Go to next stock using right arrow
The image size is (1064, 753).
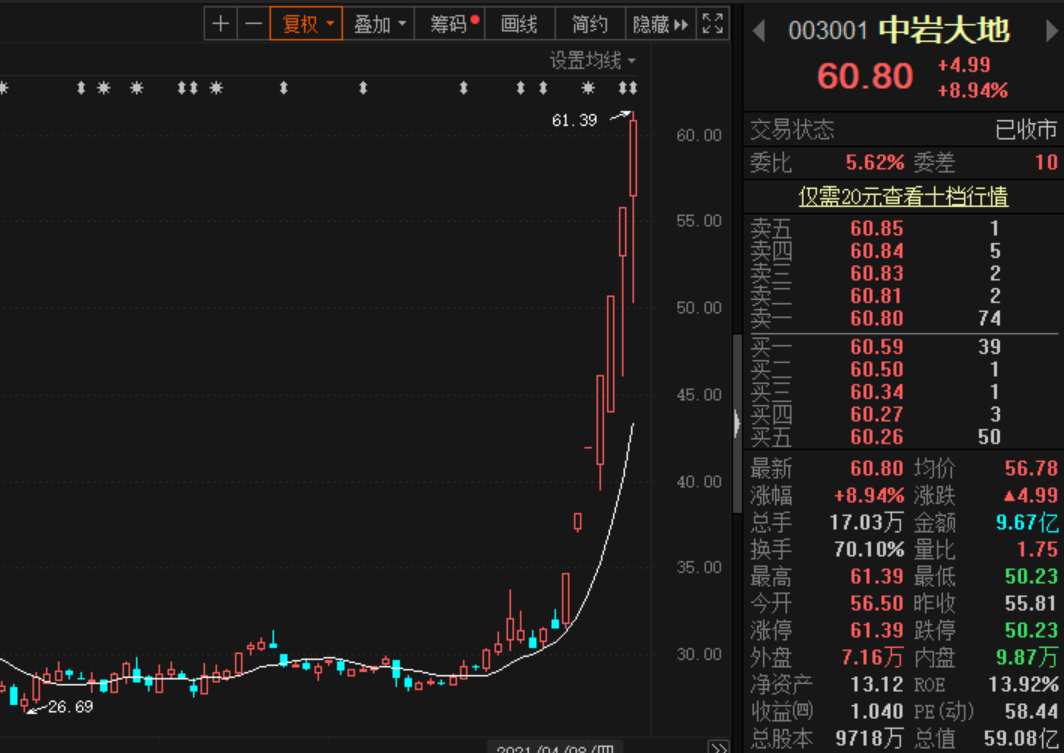click(x=1052, y=31)
